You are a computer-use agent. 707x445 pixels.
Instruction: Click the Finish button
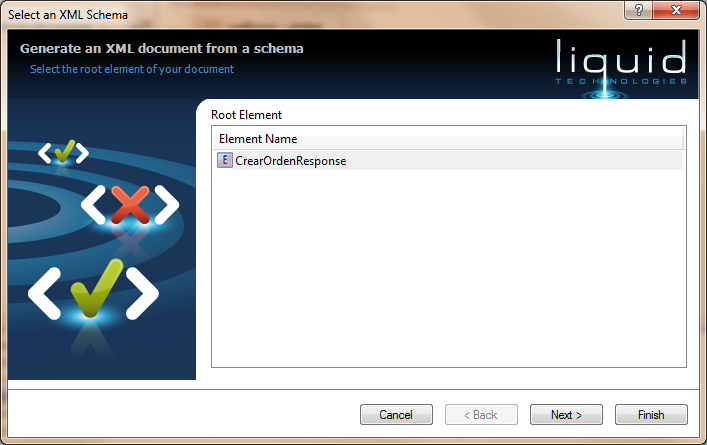[x=651, y=415]
